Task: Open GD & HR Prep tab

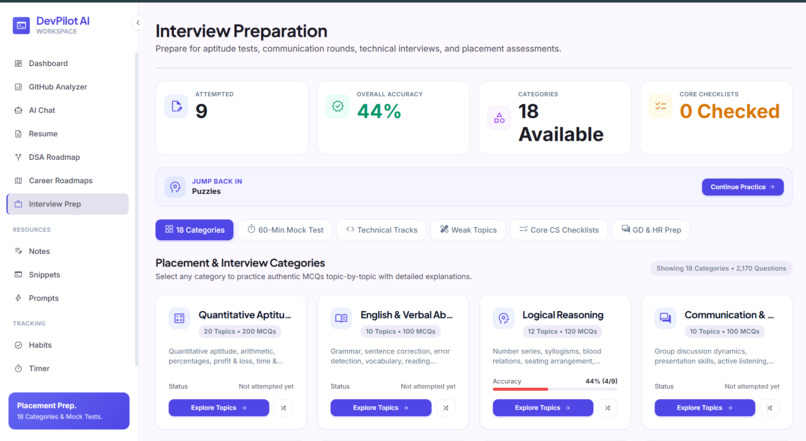Action: coord(651,230)
